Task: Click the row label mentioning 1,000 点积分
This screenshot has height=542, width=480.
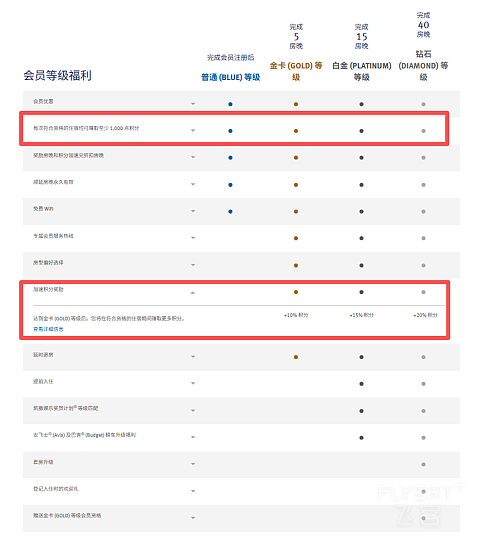Action: coord(86,128)
